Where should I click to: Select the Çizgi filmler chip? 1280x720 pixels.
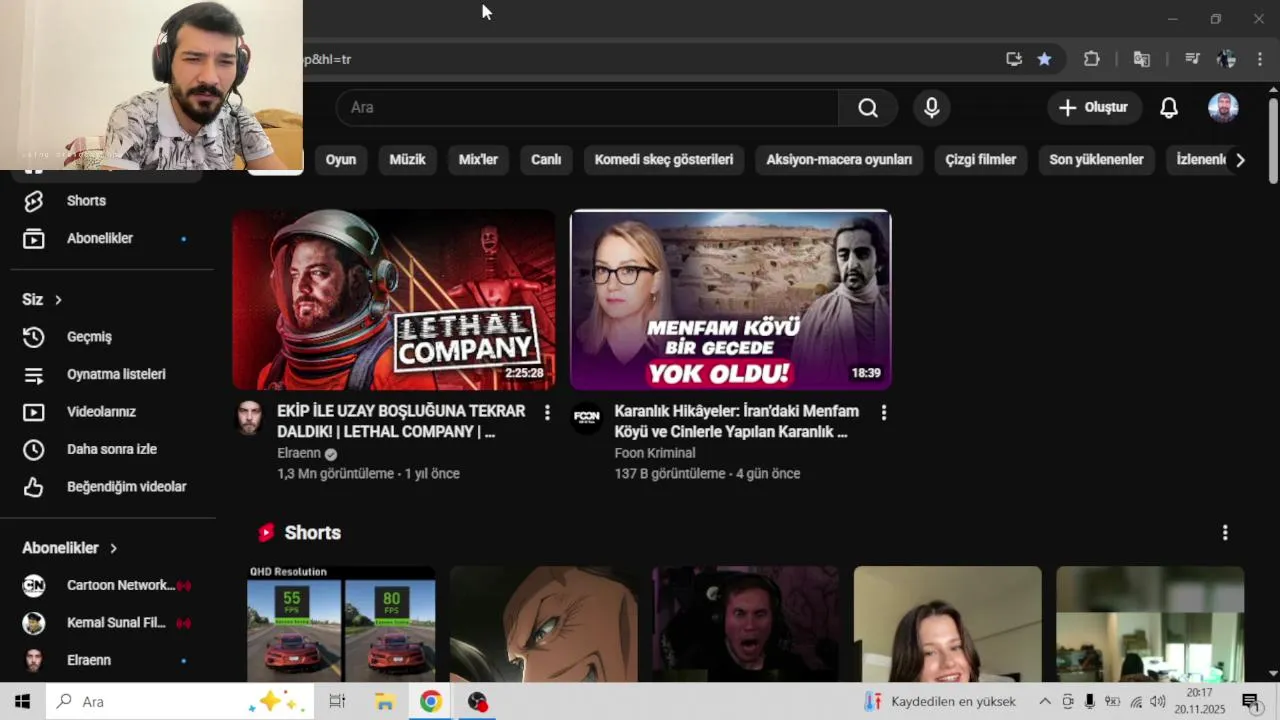[980, 160]
